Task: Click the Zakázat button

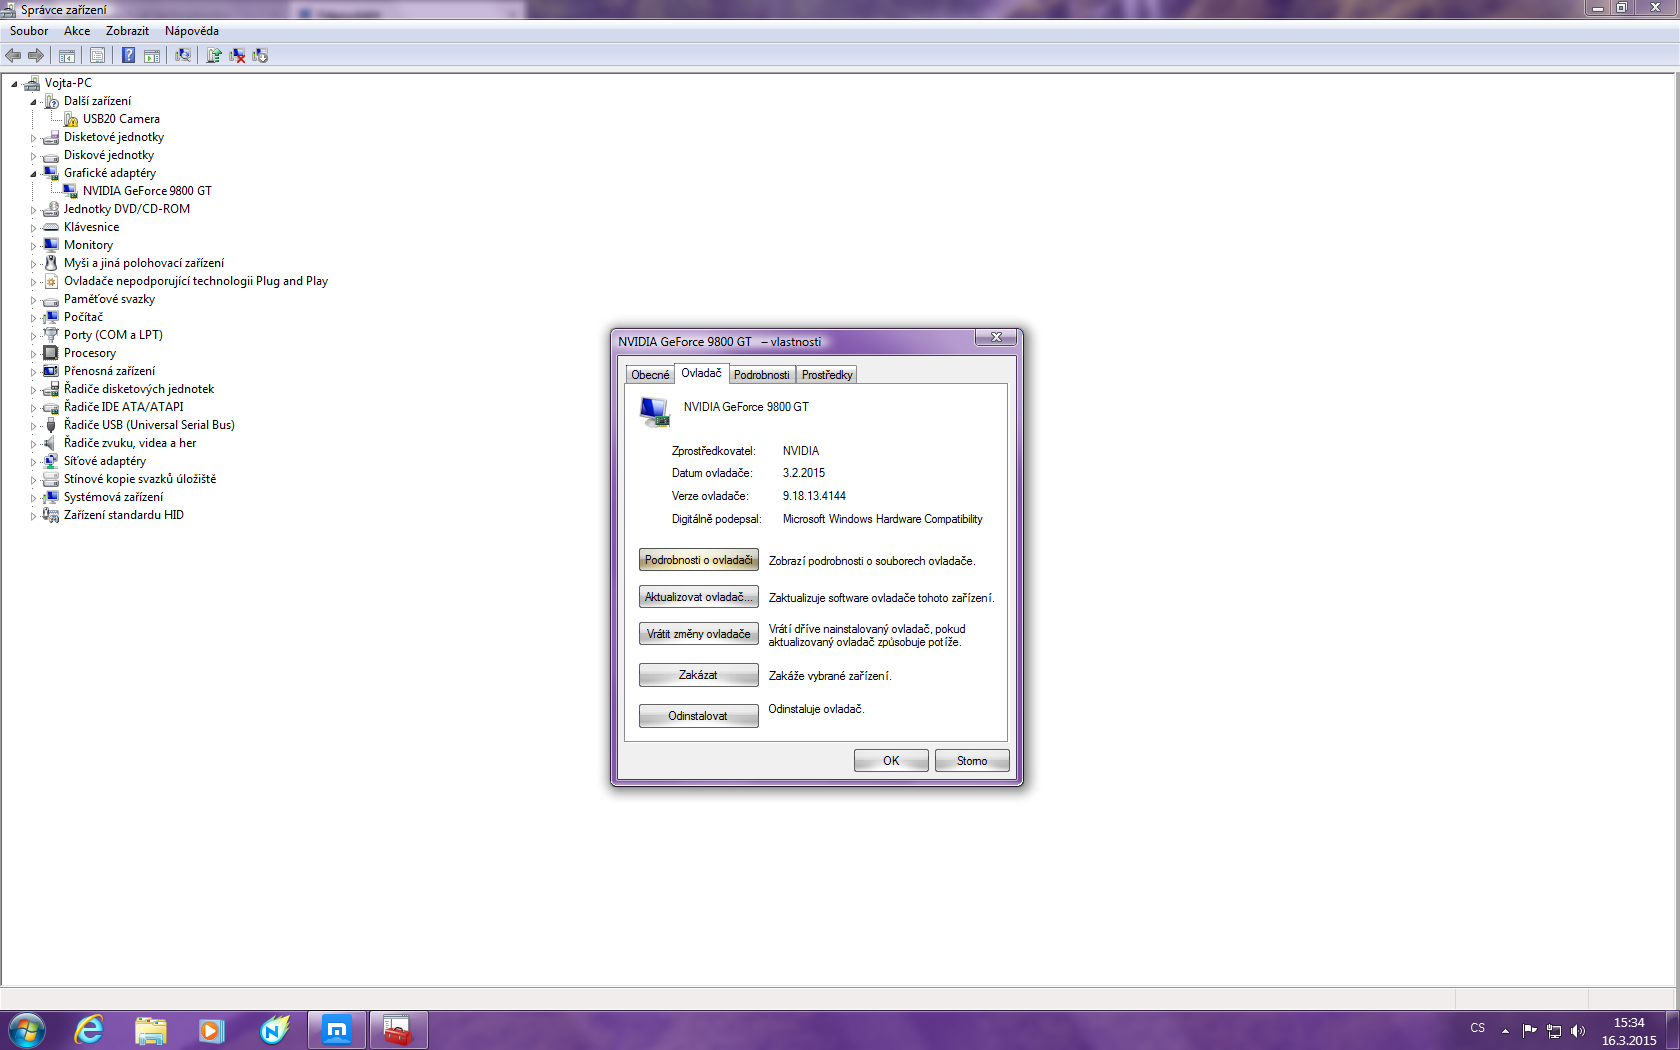Action: (x=698, y=675)
